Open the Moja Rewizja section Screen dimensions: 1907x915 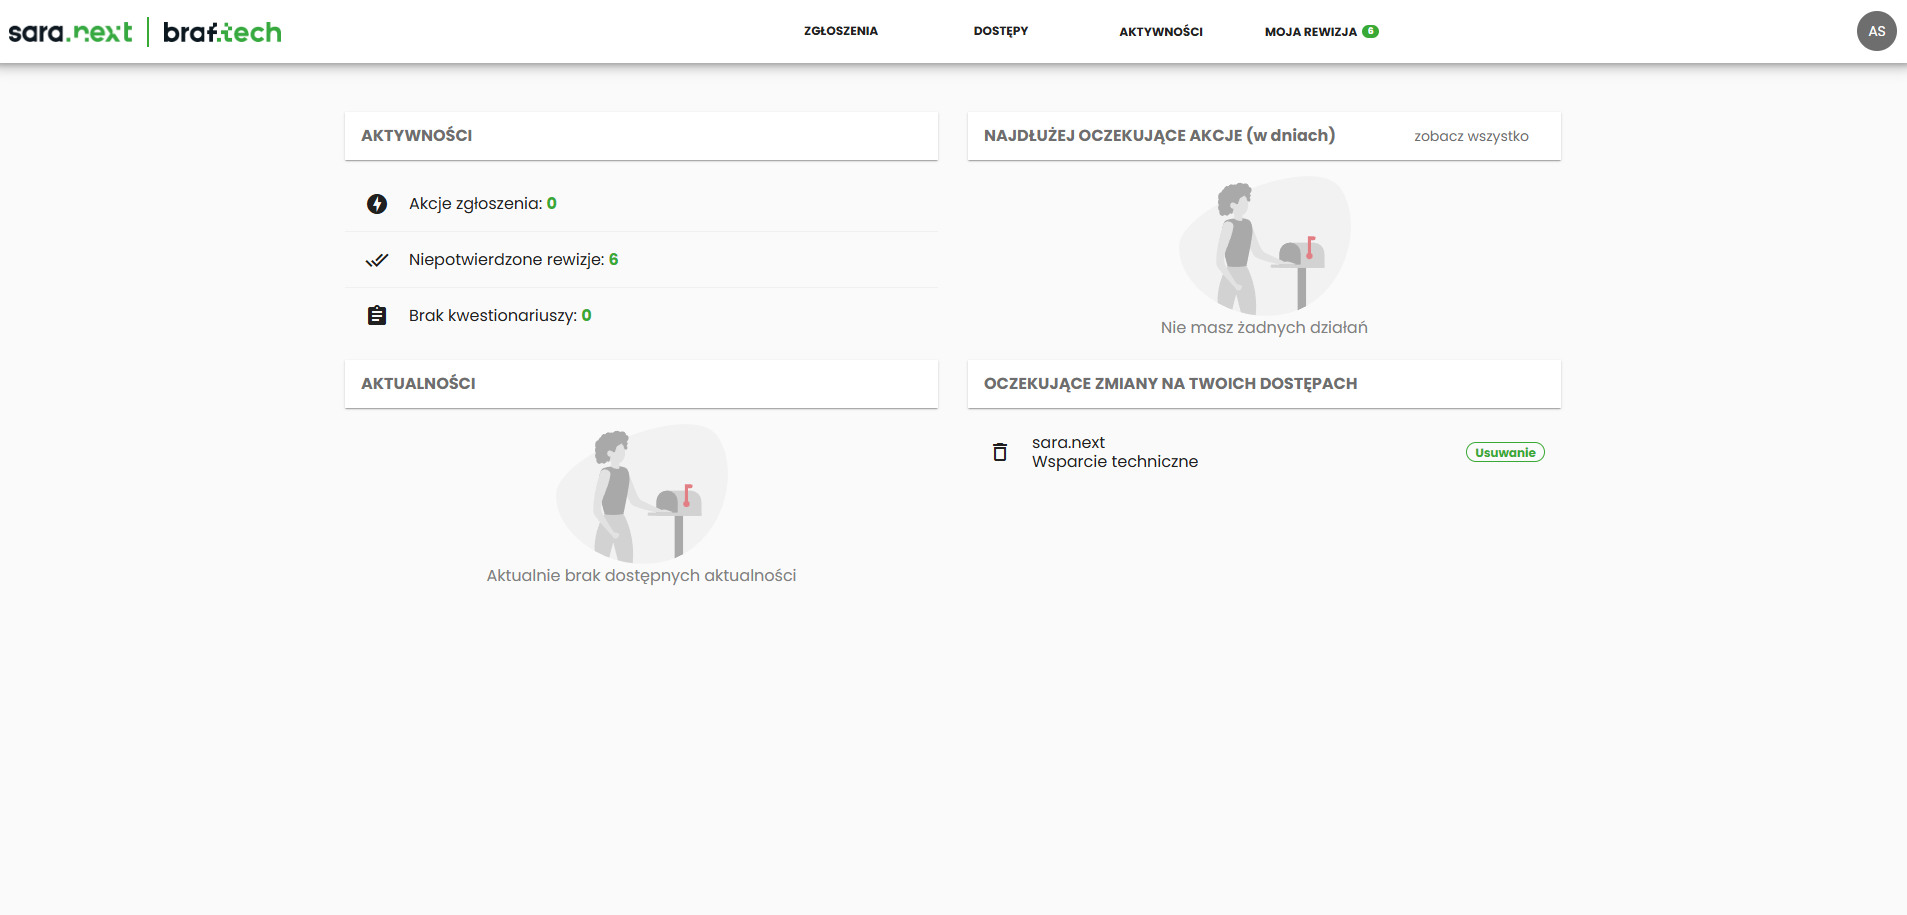1310,32
